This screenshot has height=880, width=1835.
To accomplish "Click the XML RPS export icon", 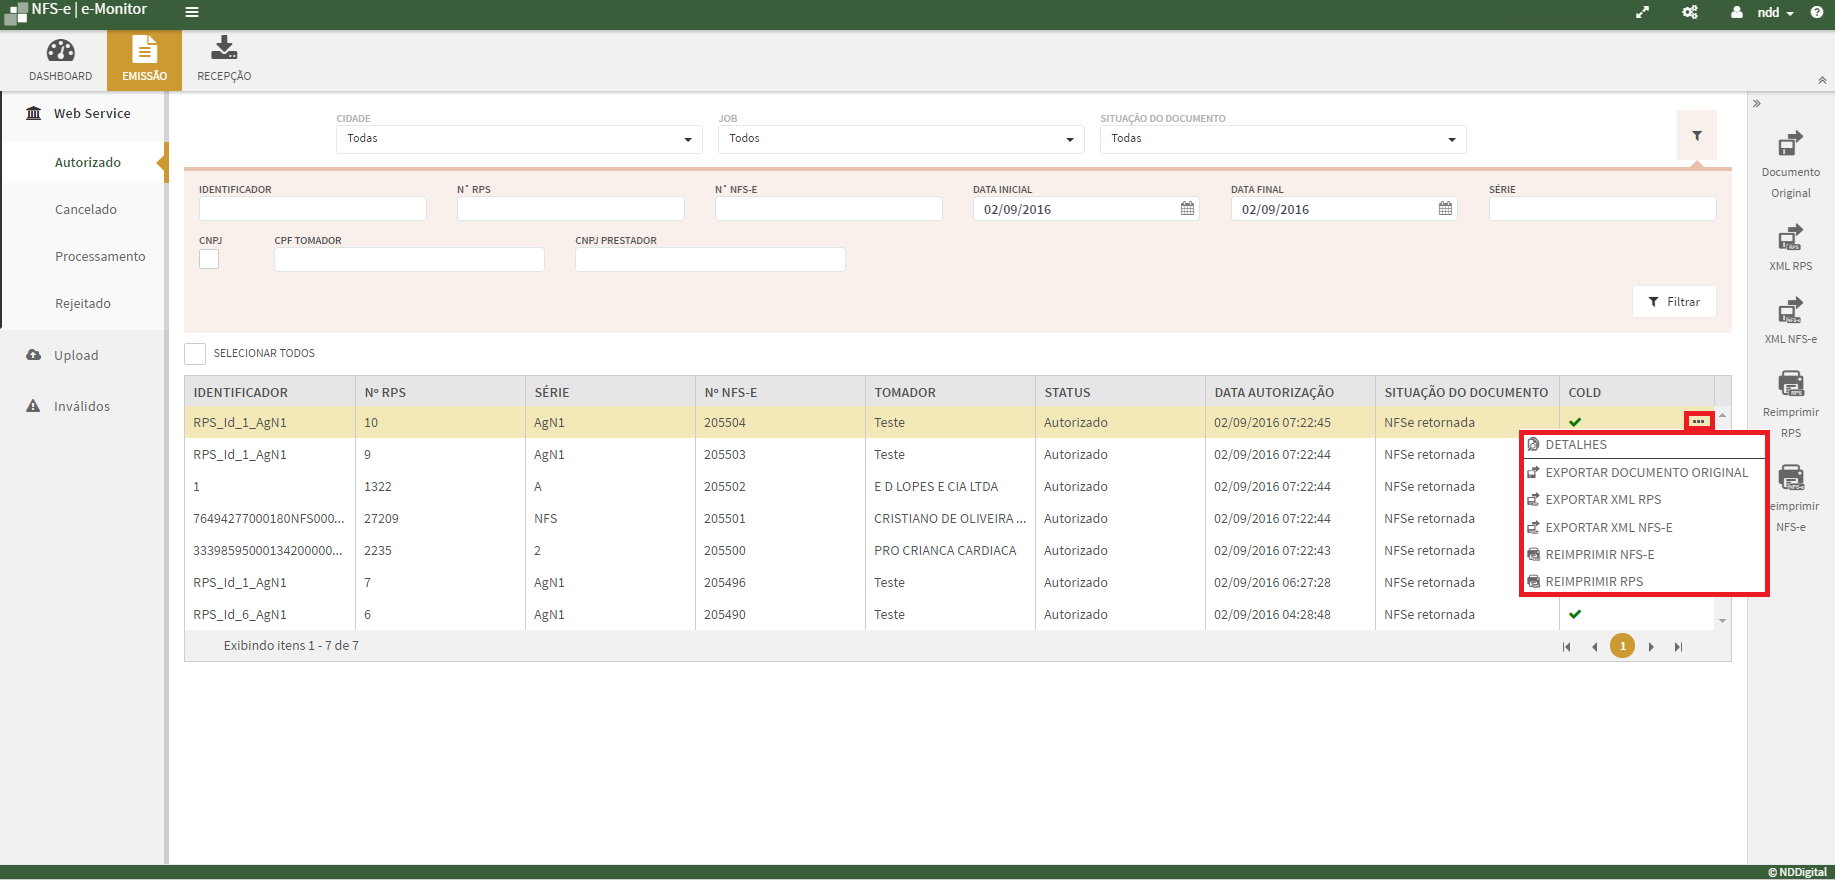I will click(1790, 238).
